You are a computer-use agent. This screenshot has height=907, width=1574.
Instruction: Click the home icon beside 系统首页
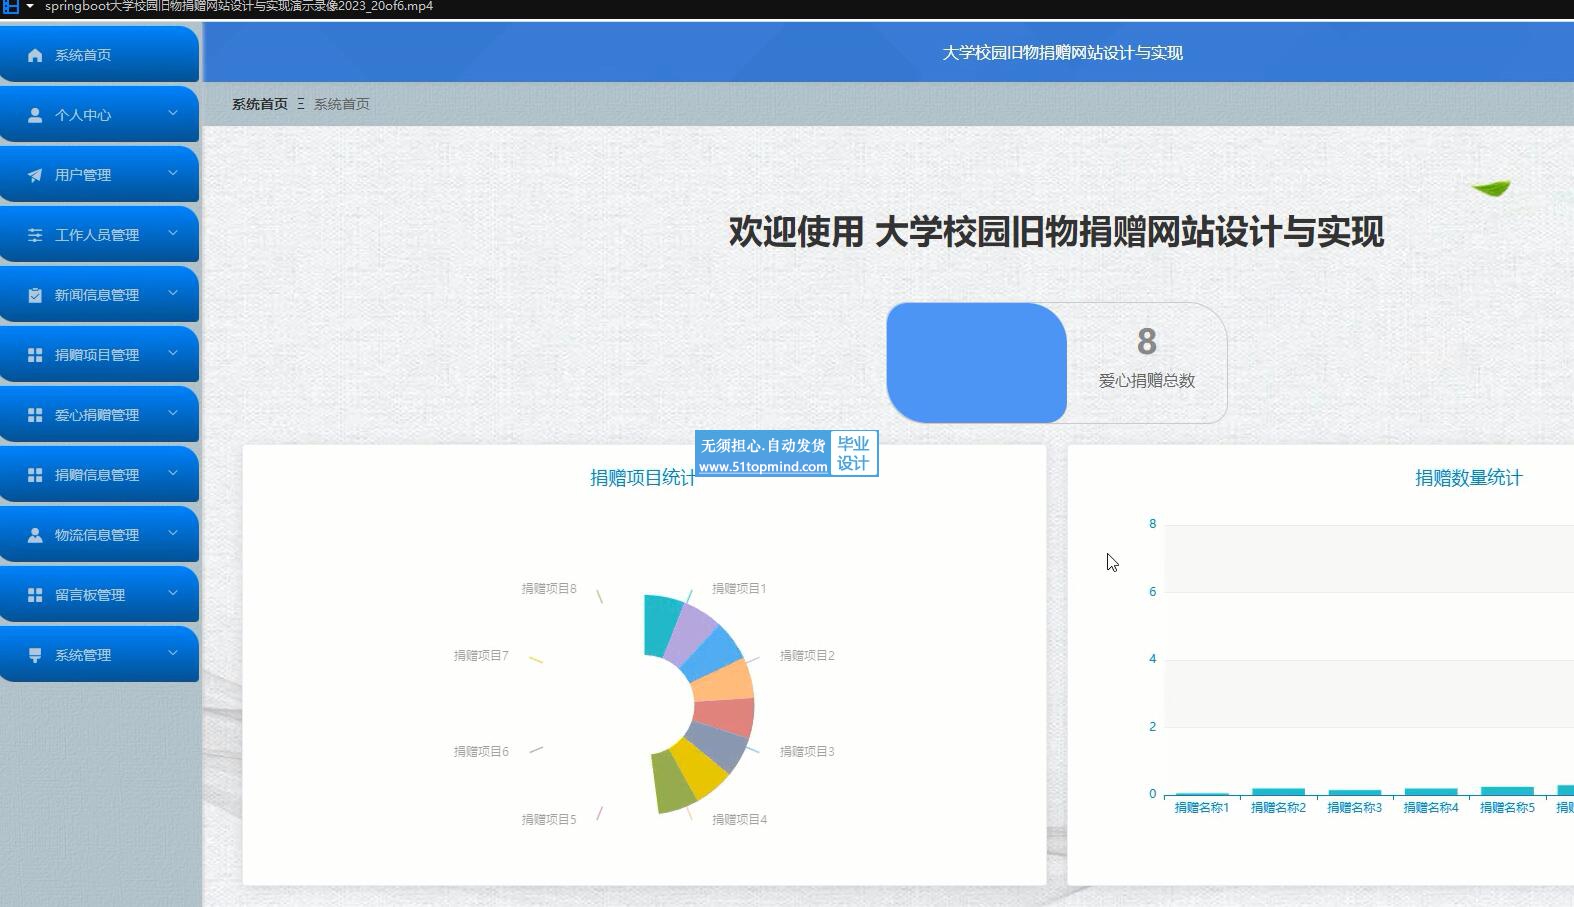[35, 55]
